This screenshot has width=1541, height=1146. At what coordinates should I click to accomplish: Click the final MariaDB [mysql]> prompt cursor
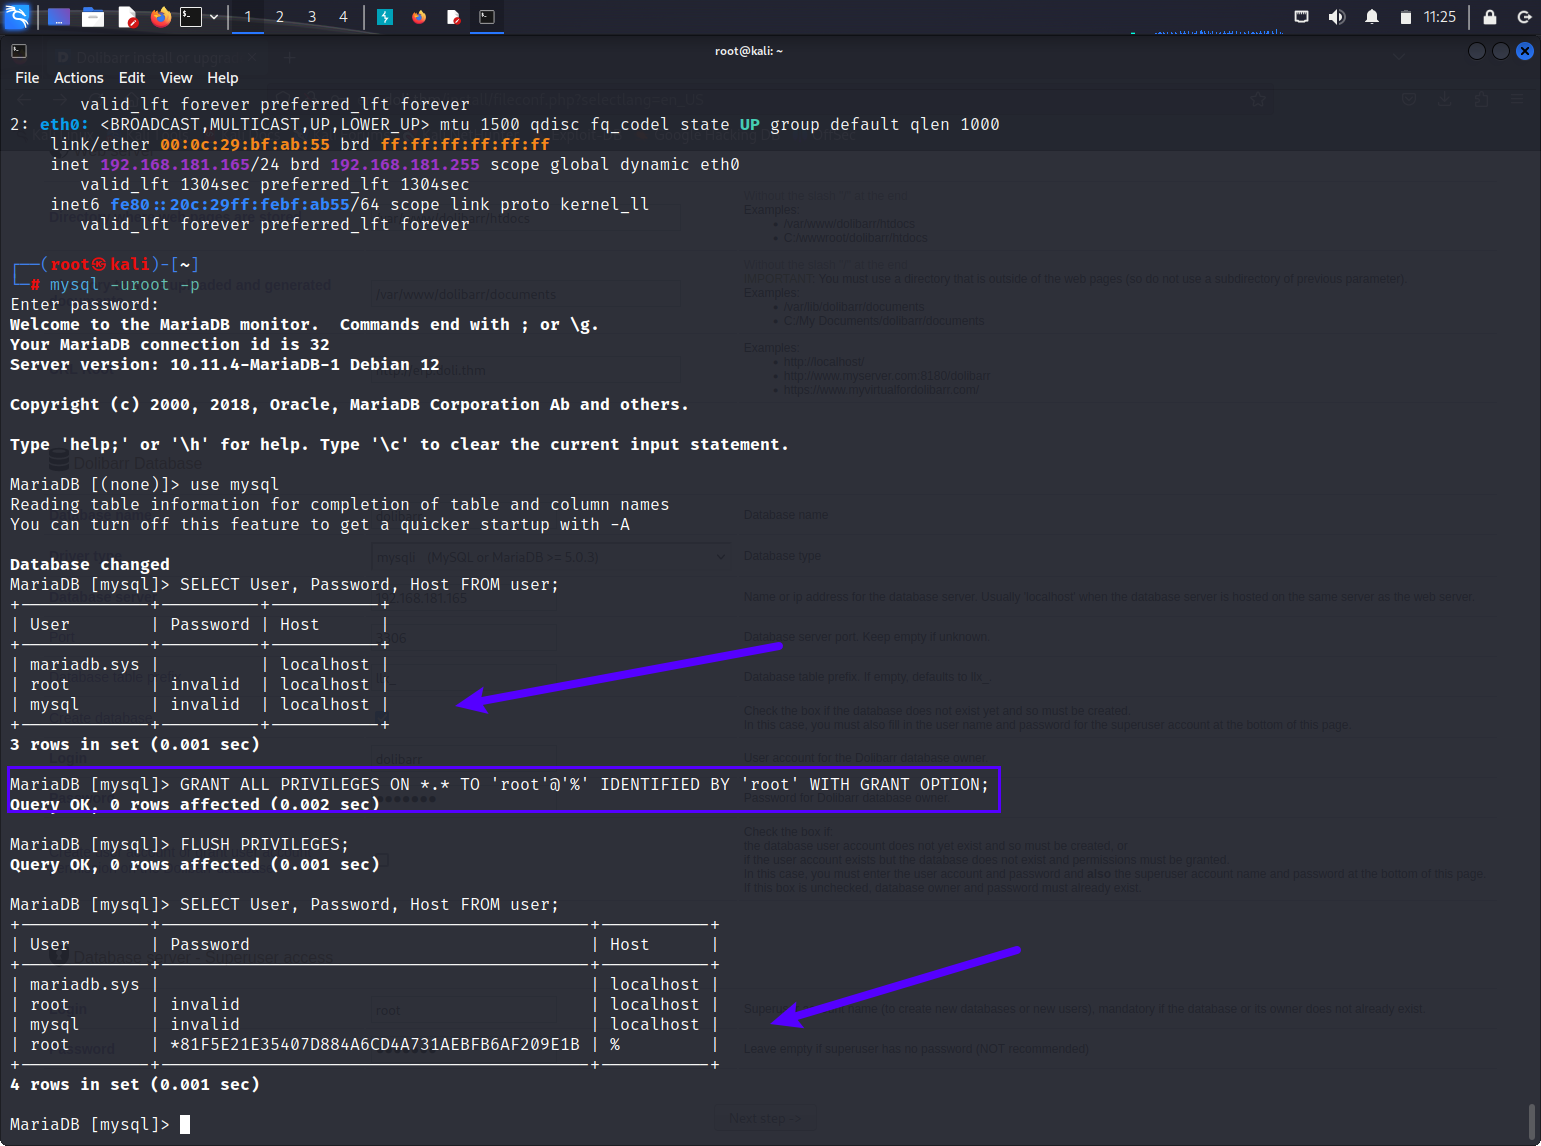pos(185,1124)
